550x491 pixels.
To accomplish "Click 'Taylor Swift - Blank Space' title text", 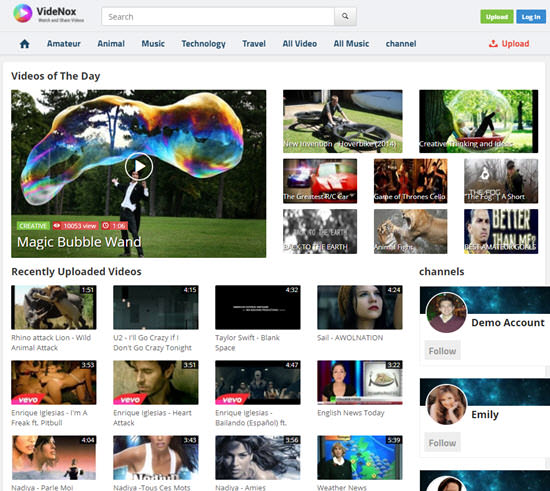I will (247, 343).
